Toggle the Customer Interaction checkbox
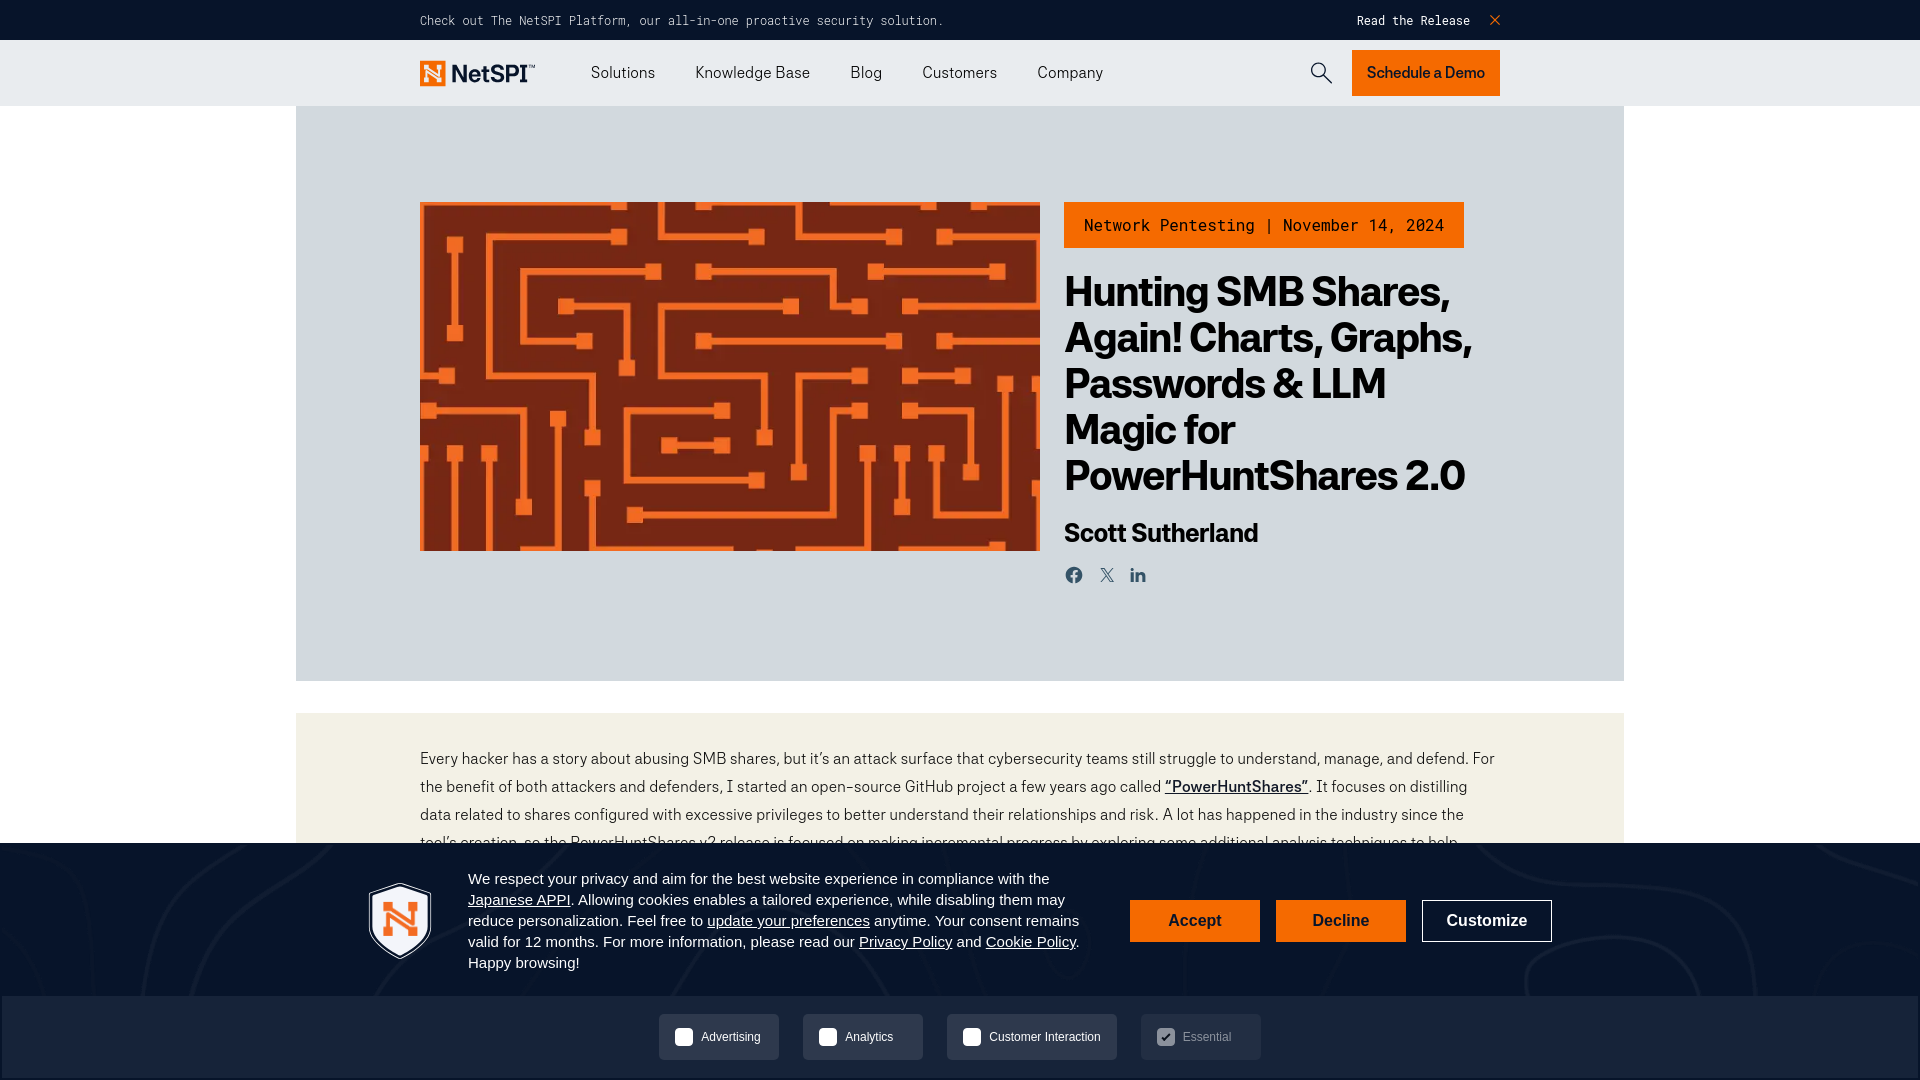This screenshot has width=1920, height=1080. tap(972, 1036)
